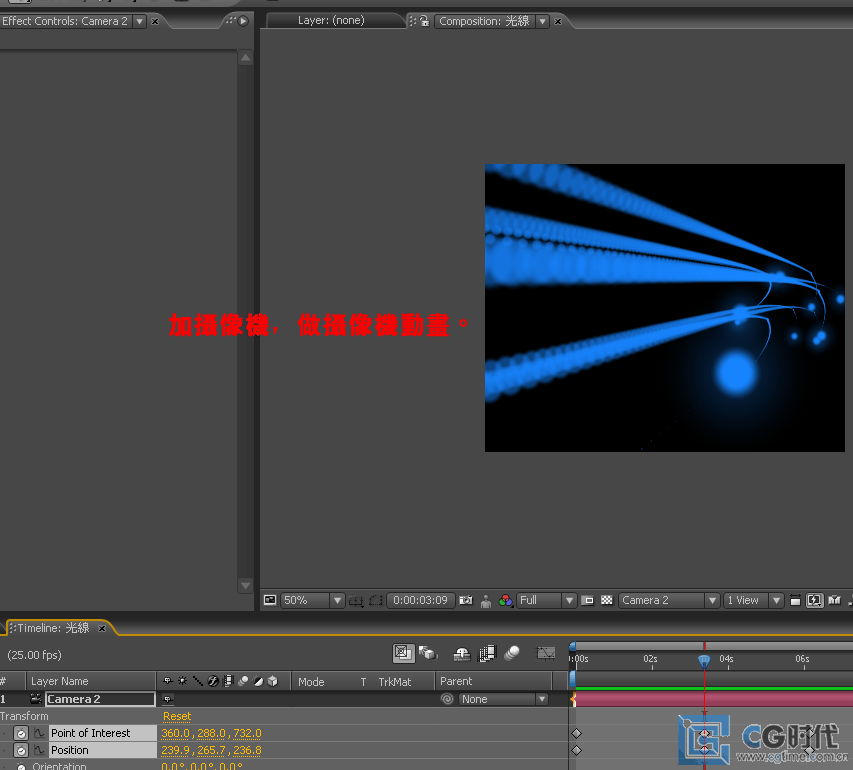Select the Effect Controls: Camera 2 tab

[x=65, y=20]
